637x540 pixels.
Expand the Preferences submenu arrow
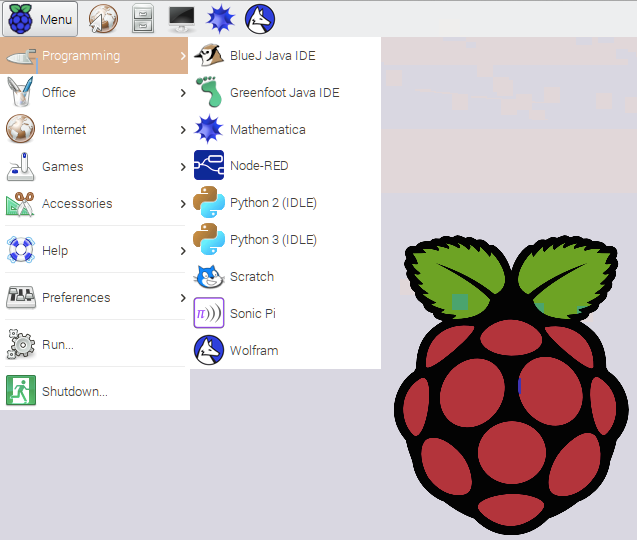[183, 298]
